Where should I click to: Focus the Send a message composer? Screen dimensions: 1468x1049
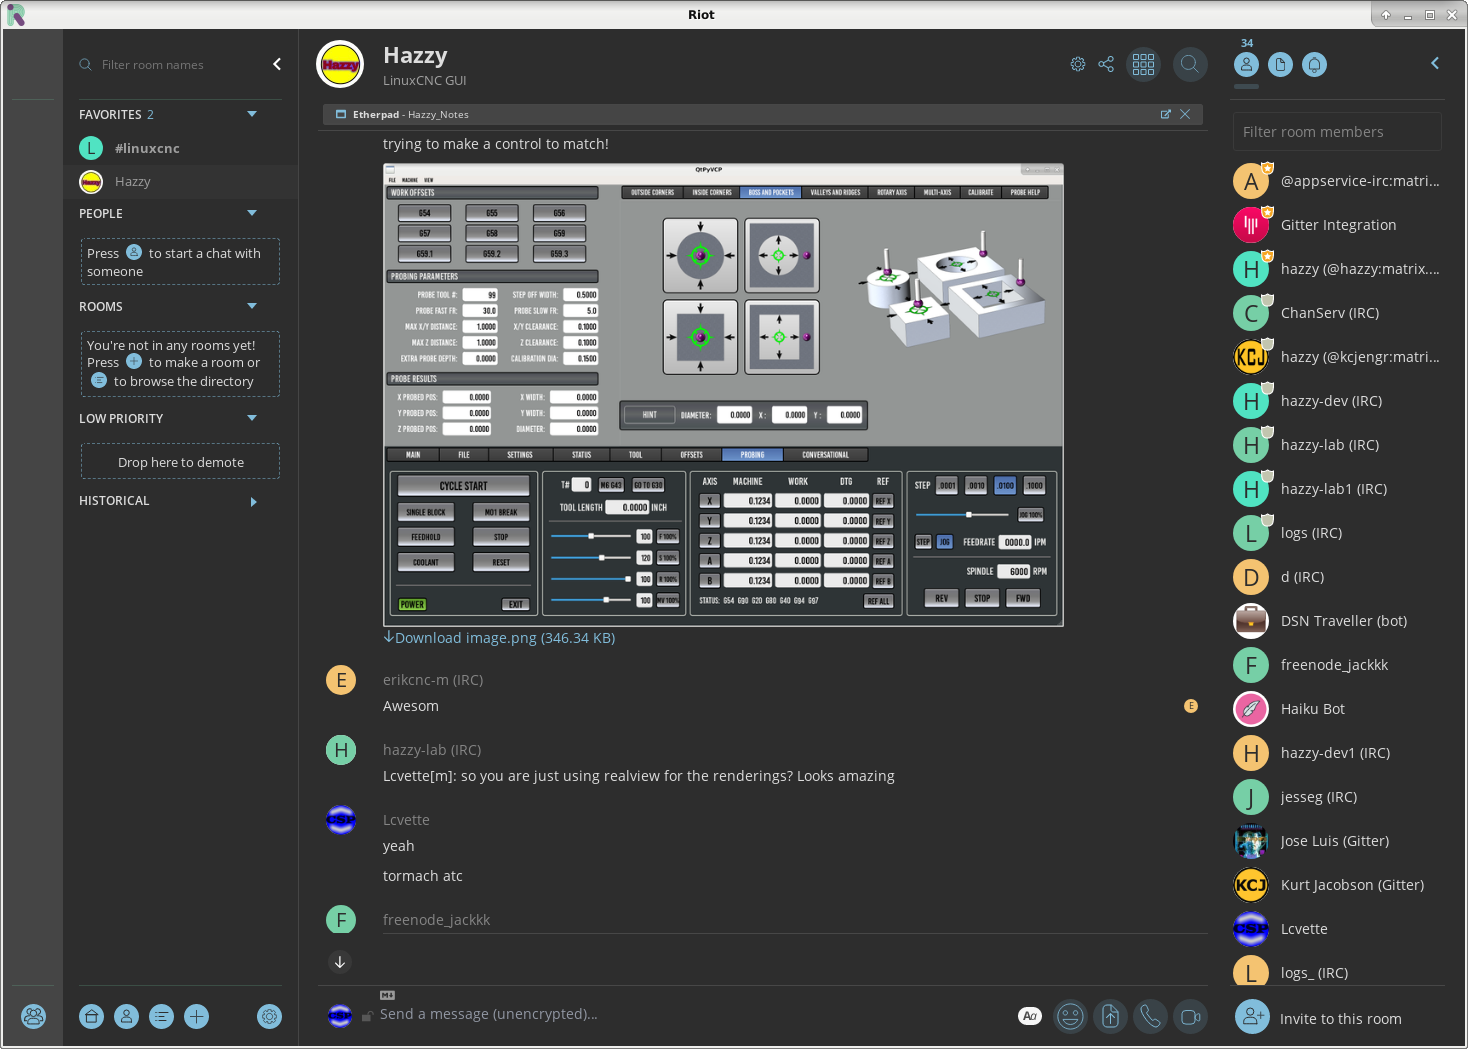click(690, 1014)
